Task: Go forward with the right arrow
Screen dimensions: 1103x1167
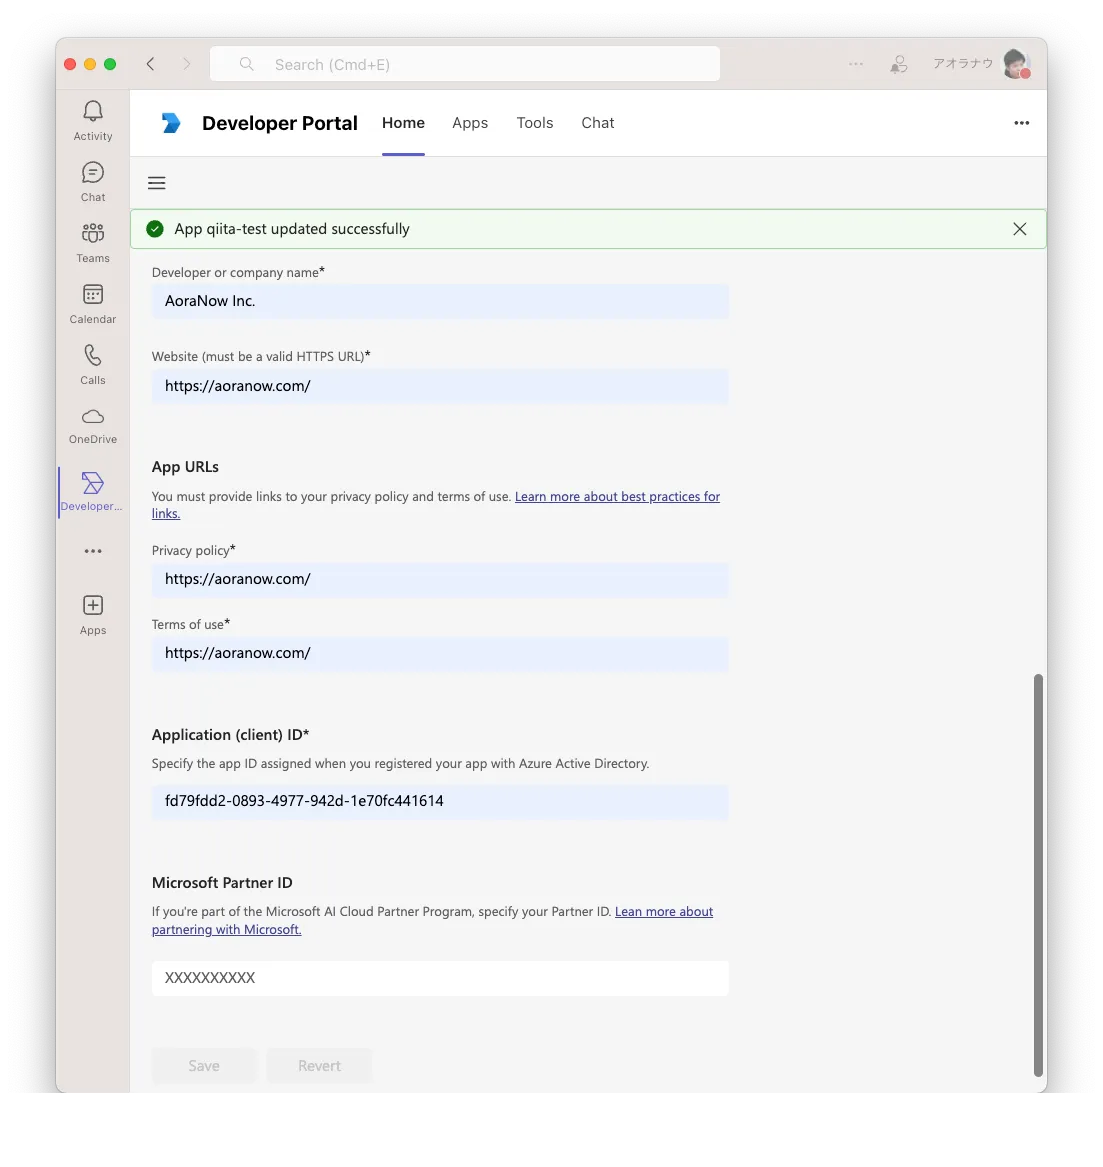Action: [x=186, y=64]
